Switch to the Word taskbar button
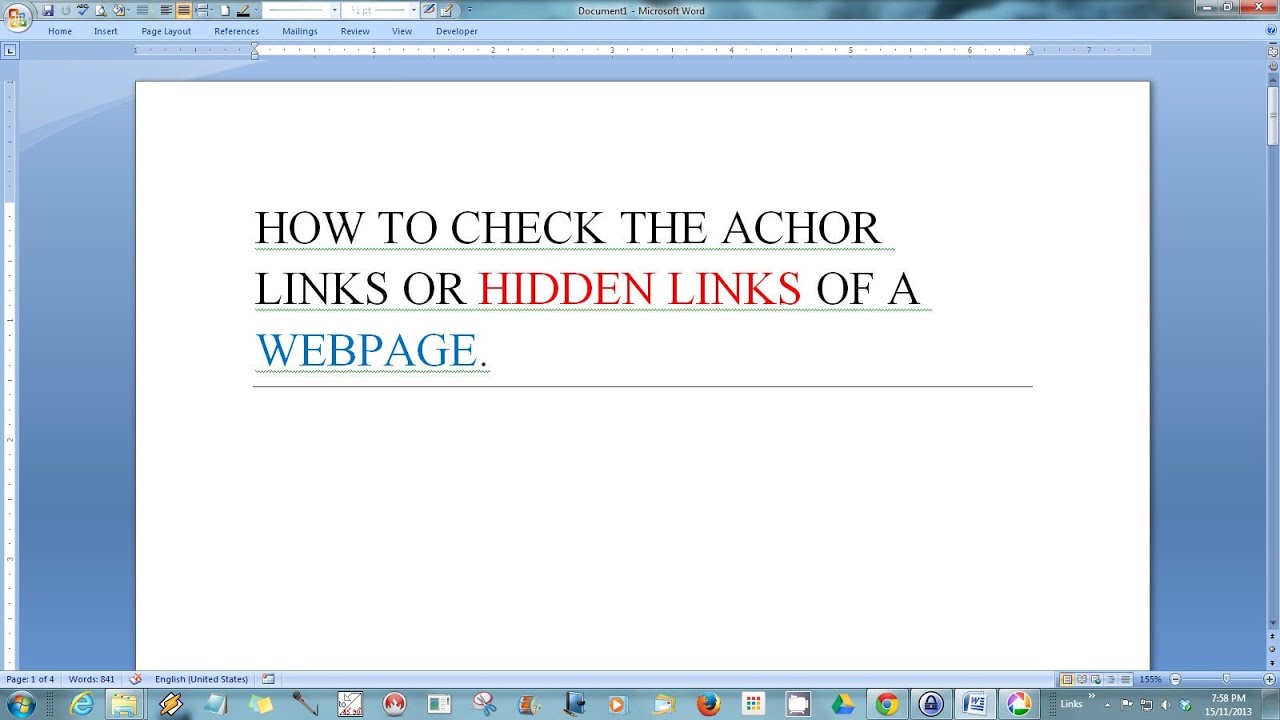Image resolution: width=1280 pixels, height=720 pixels. pyautogui.click(x=974, y=704)
